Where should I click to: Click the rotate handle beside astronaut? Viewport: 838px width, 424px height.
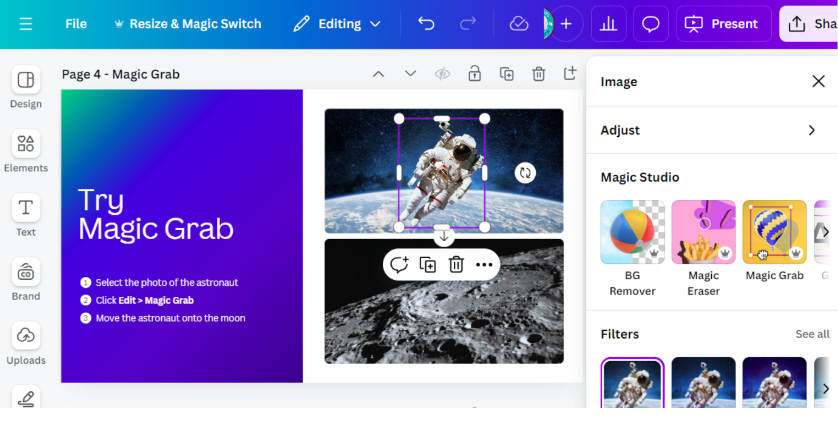click(x=525, y=173)
